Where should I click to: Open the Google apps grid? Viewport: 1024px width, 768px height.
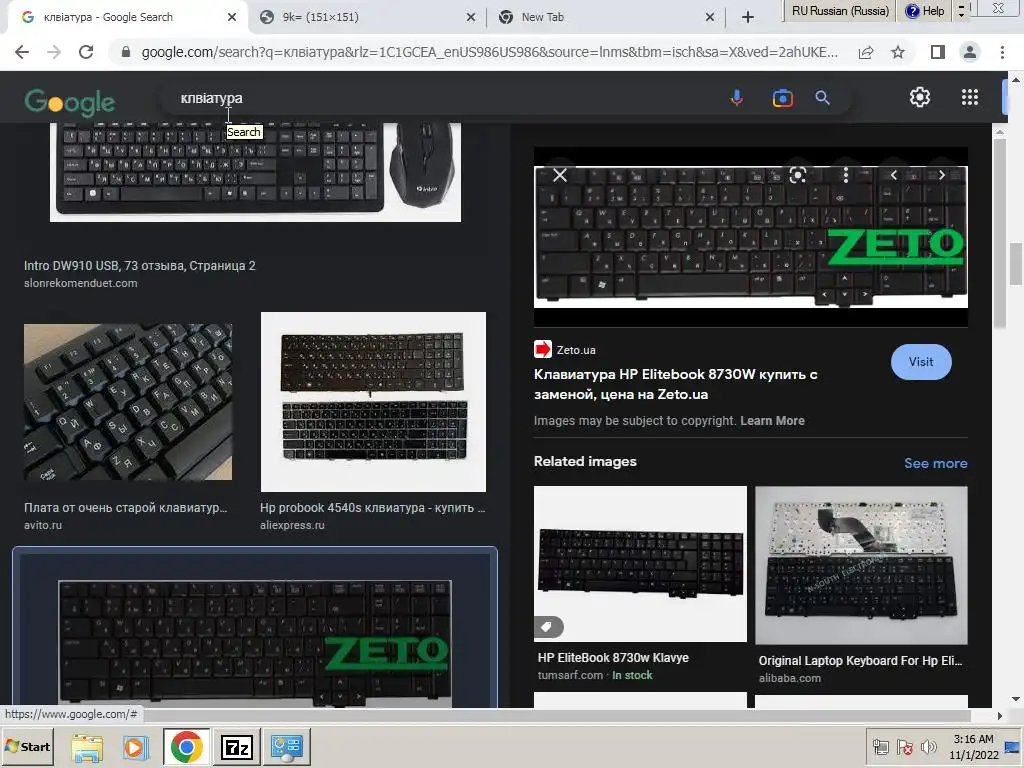pyautogui.click(x=970, y=97)
